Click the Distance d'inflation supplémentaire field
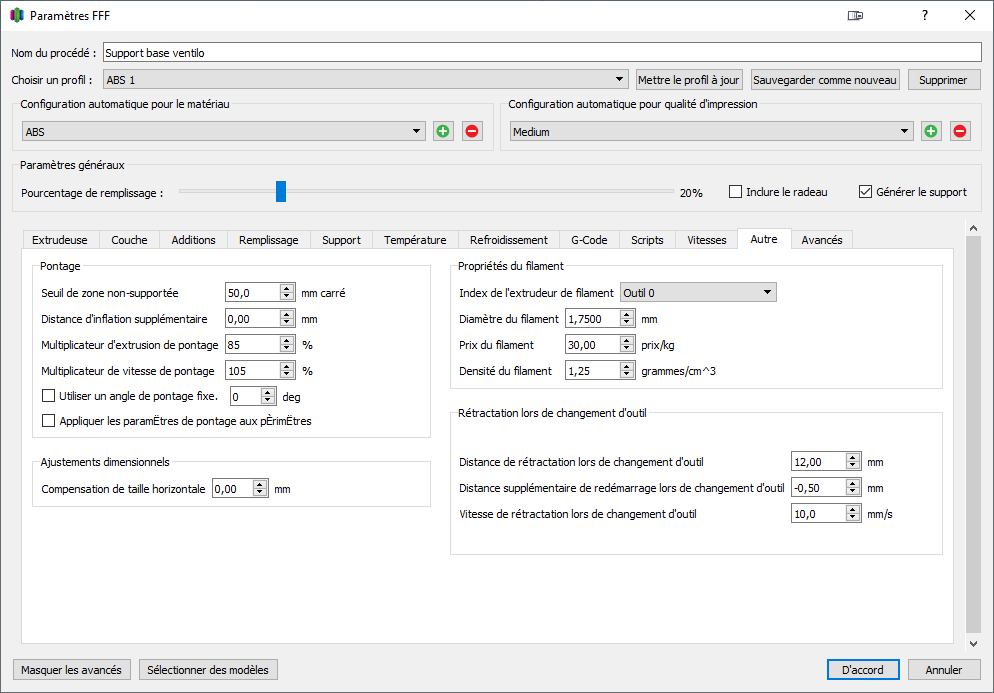 click(x=253, y=318)
